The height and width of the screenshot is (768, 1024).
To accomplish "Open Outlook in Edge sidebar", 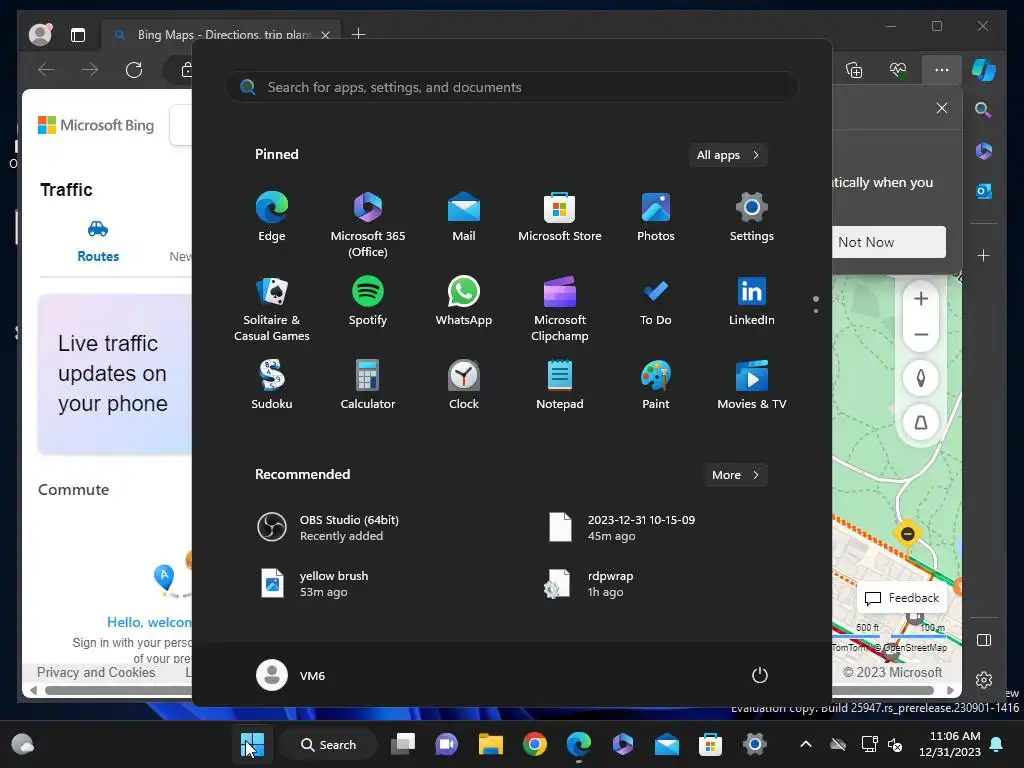I will 984,191.
